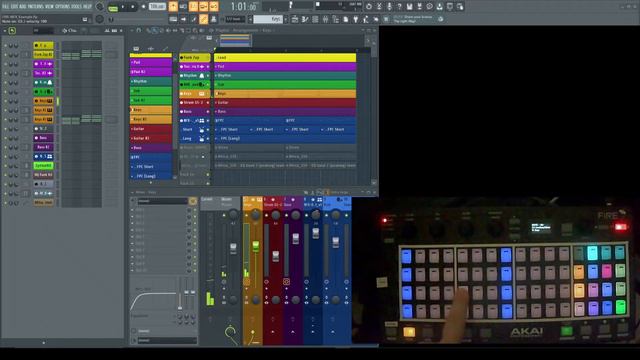640x360 pixels.
Task: Select the Pad pattern in the picker
Action: [x=151, y=62]
